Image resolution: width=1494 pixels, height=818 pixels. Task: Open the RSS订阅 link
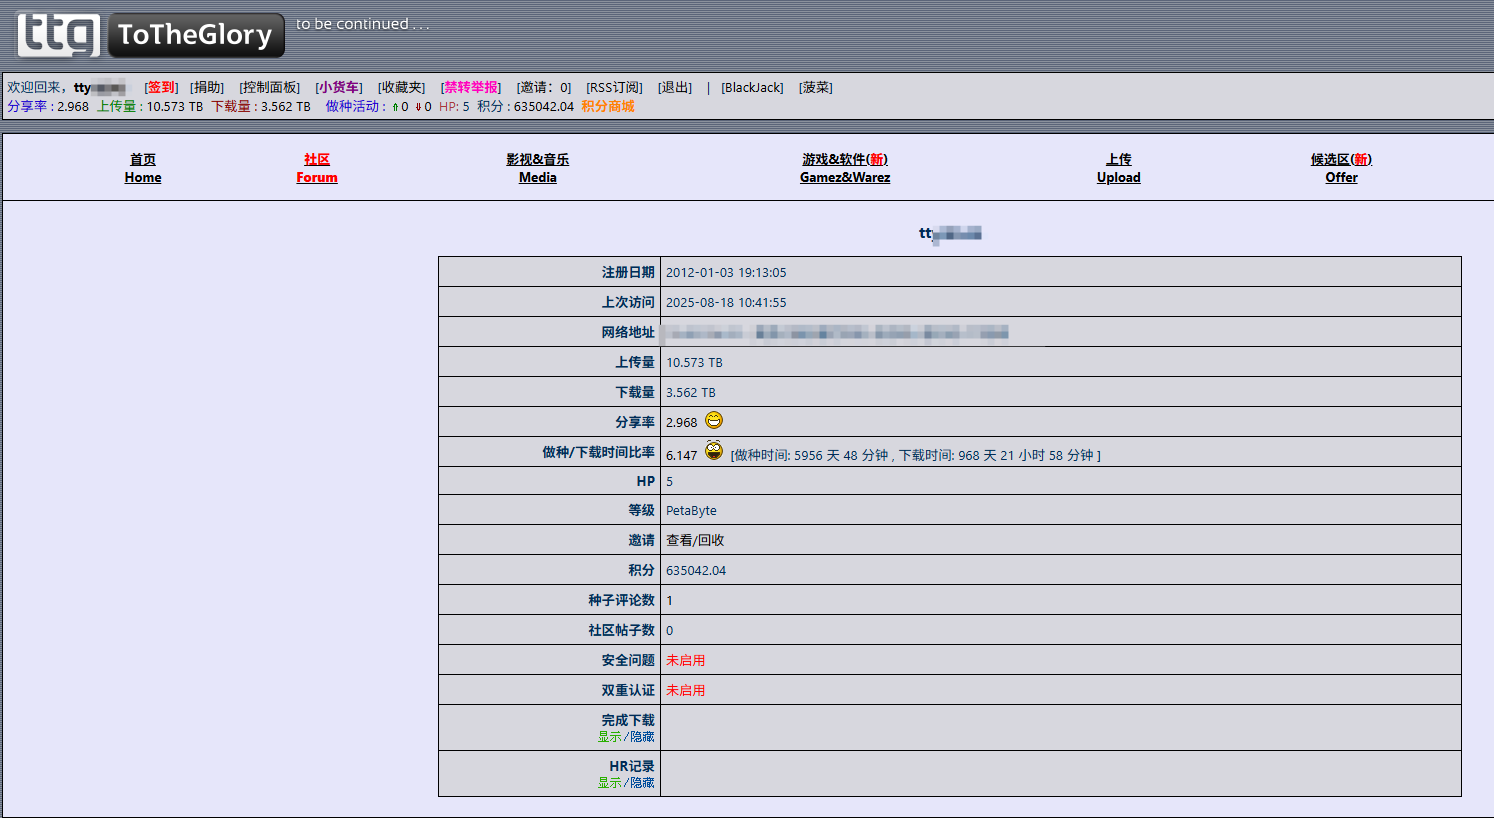614,88
